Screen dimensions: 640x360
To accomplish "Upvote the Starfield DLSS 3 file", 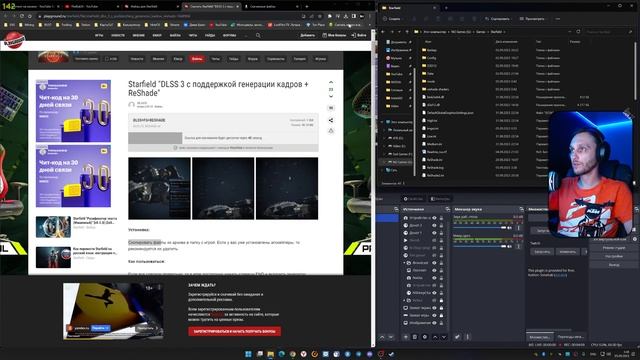I will (x=331, y=82).
